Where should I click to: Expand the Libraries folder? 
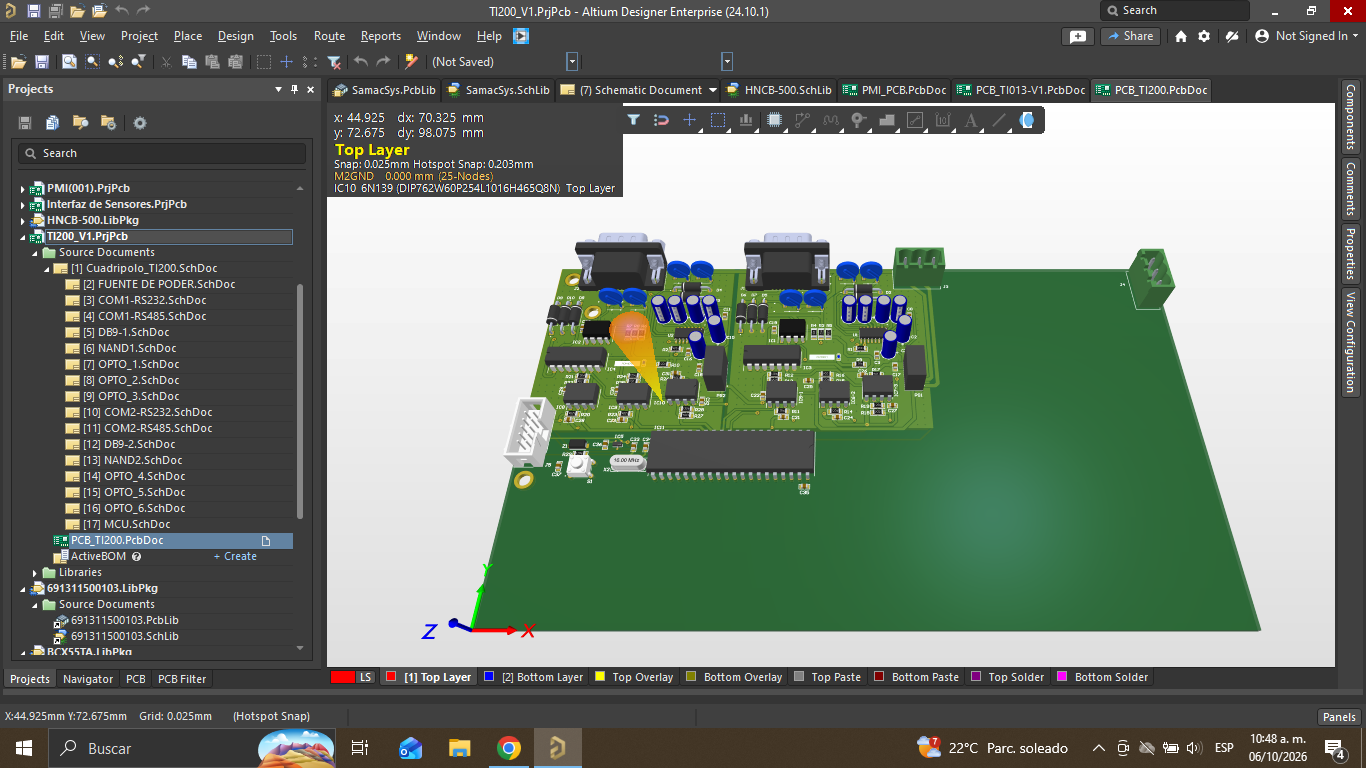pos(35,572)
